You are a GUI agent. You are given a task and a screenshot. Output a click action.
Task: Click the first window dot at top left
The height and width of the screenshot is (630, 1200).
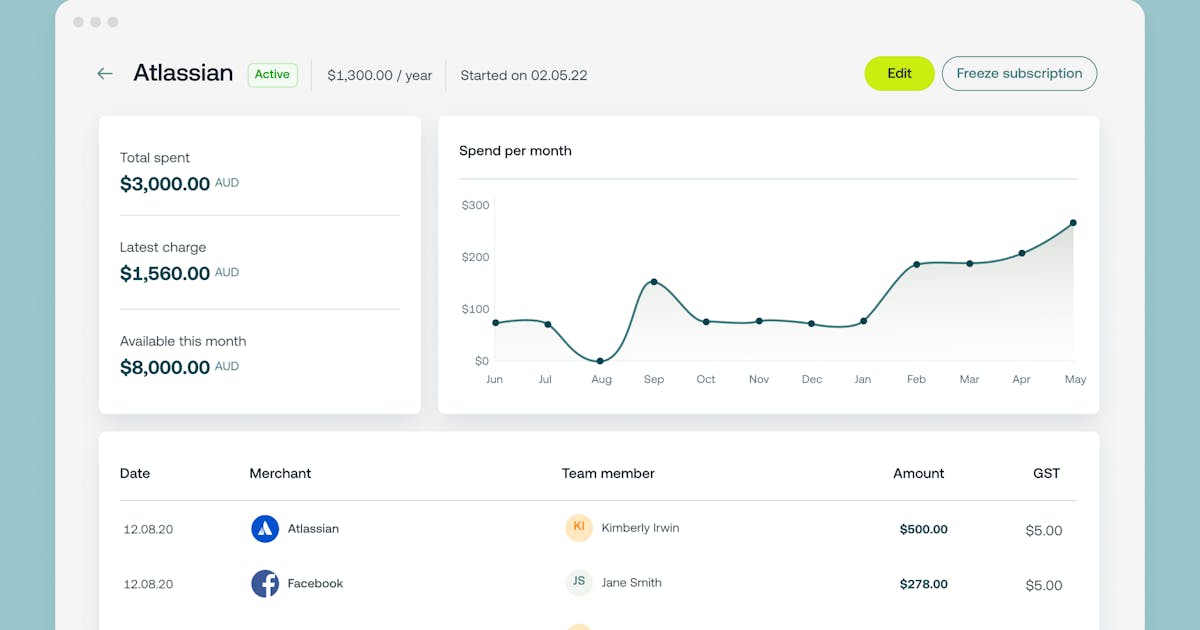[x=78, y=21]
